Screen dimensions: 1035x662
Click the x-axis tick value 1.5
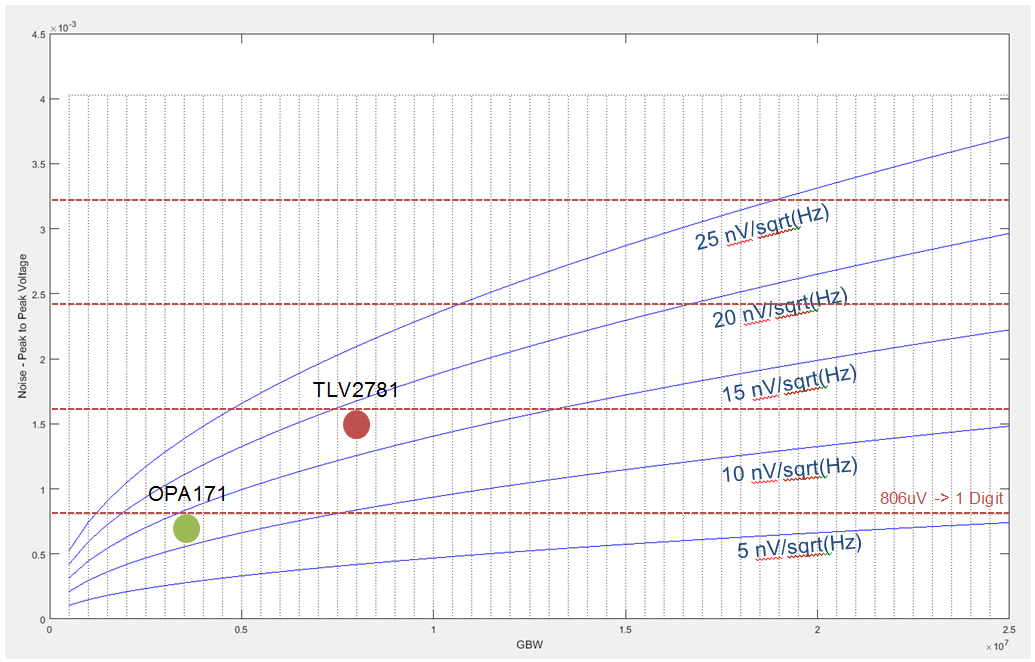(x=626, y=630)
